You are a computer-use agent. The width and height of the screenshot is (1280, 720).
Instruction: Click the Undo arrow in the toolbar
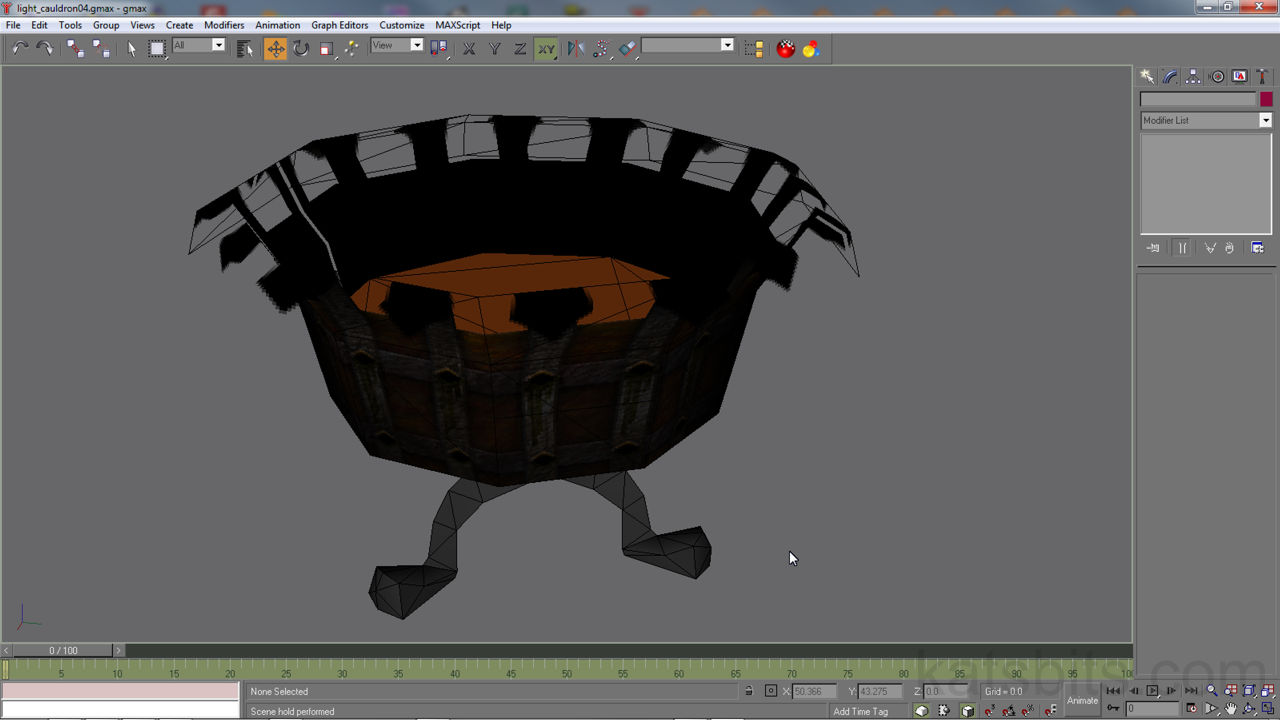(20, 48)
